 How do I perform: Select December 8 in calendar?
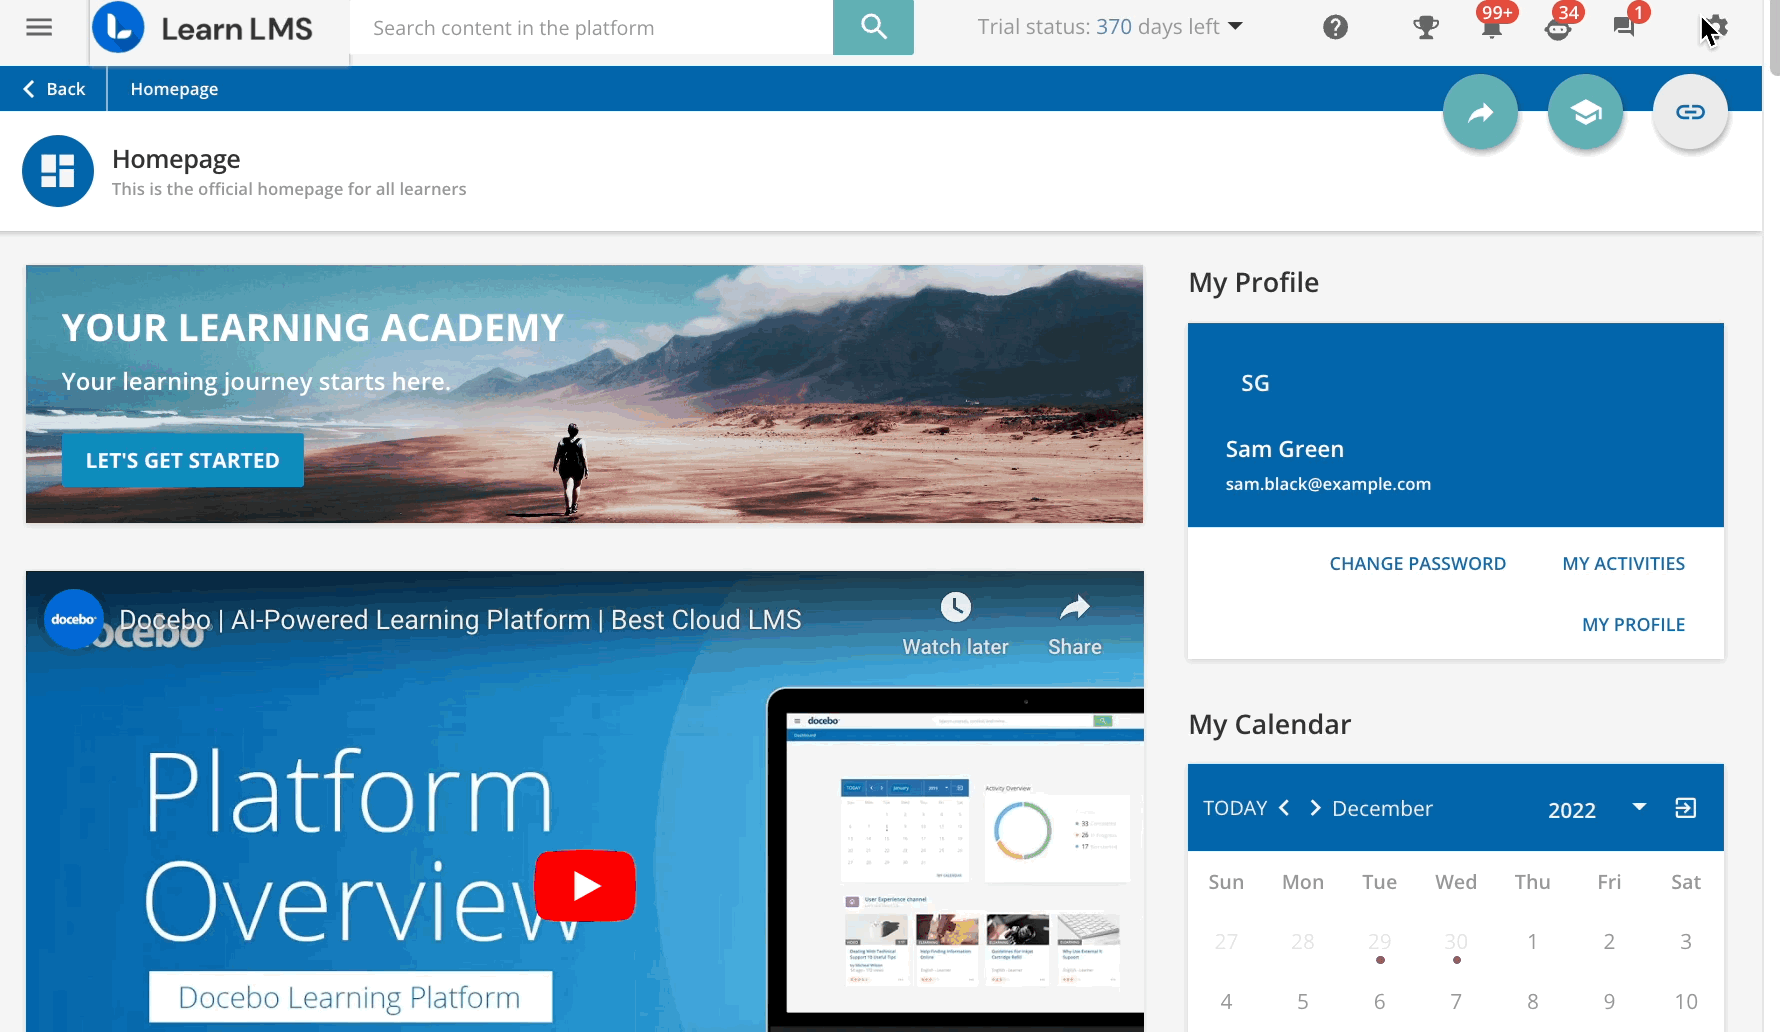[x=1532, y=1001]
